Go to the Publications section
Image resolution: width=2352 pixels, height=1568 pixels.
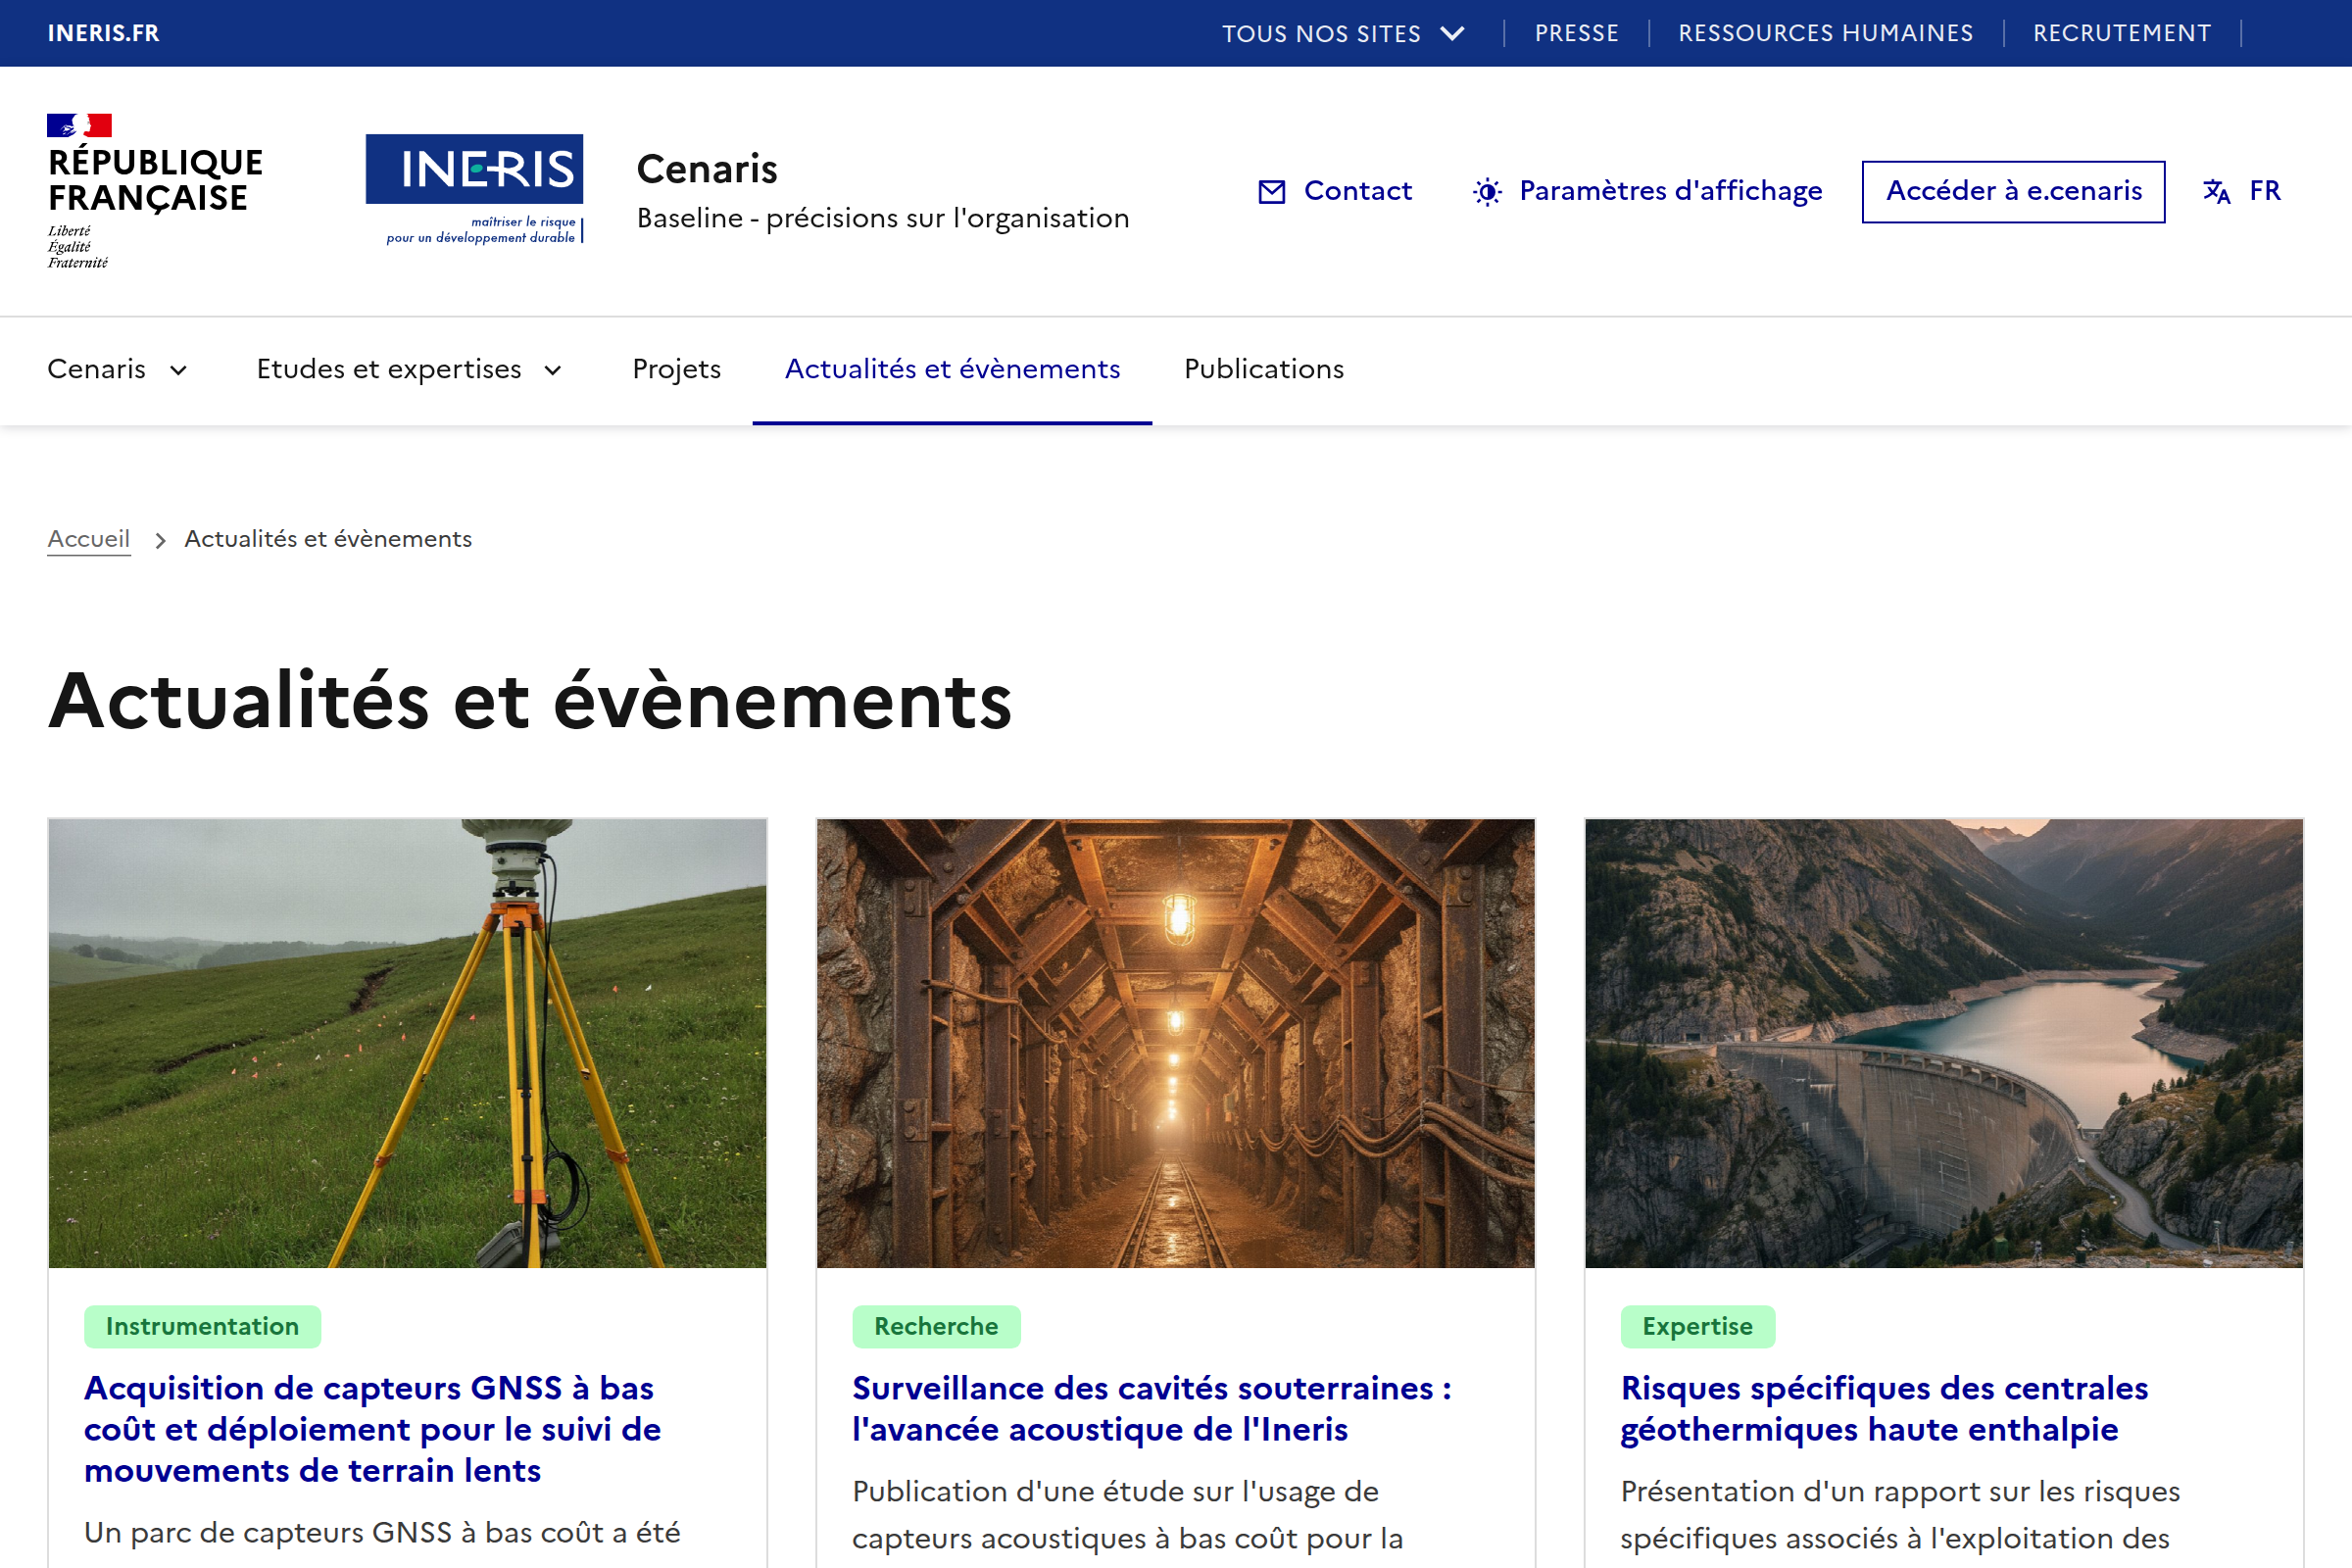(1264, 370)
